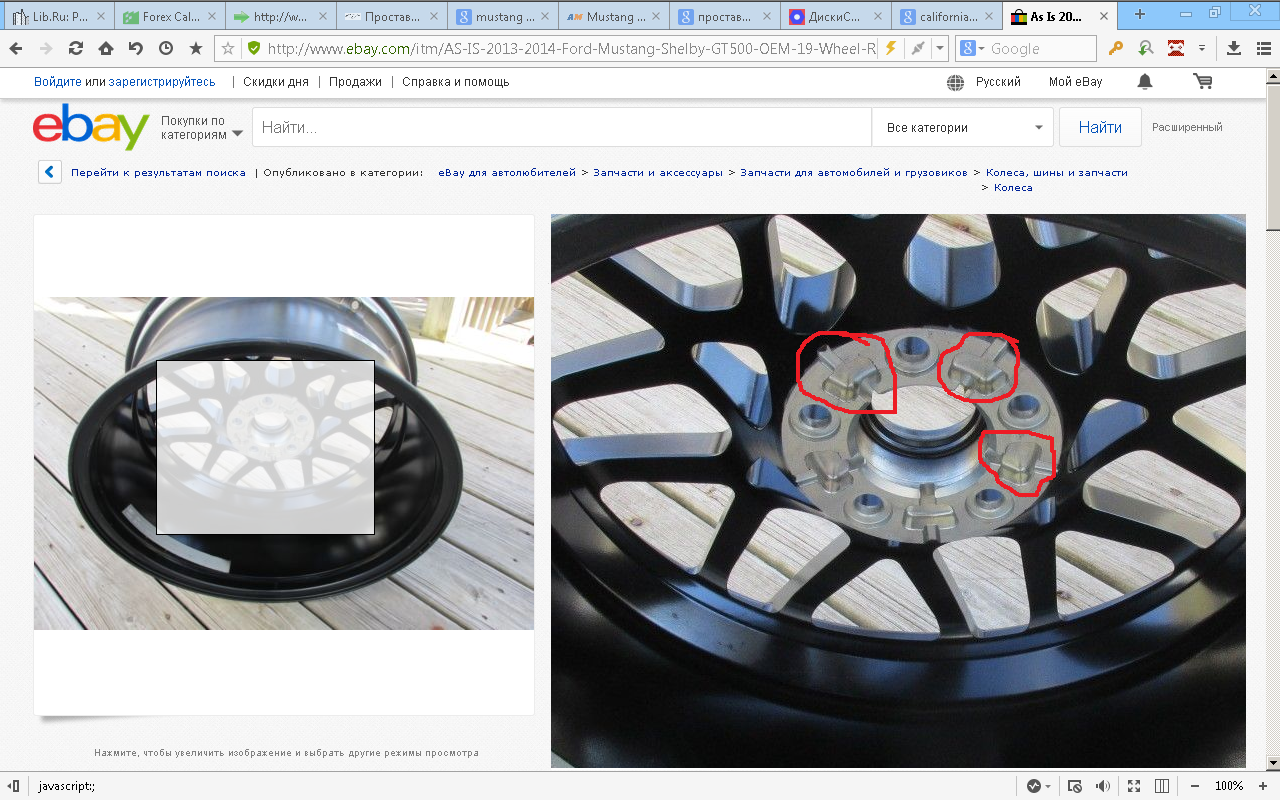Click the wheel product thumbnail image

point(284,463)
